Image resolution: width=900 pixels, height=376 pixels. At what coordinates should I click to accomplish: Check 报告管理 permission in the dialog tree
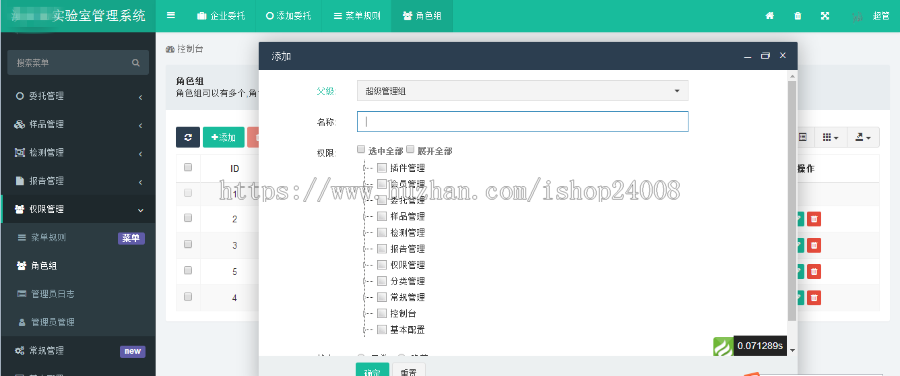point(382,249)
